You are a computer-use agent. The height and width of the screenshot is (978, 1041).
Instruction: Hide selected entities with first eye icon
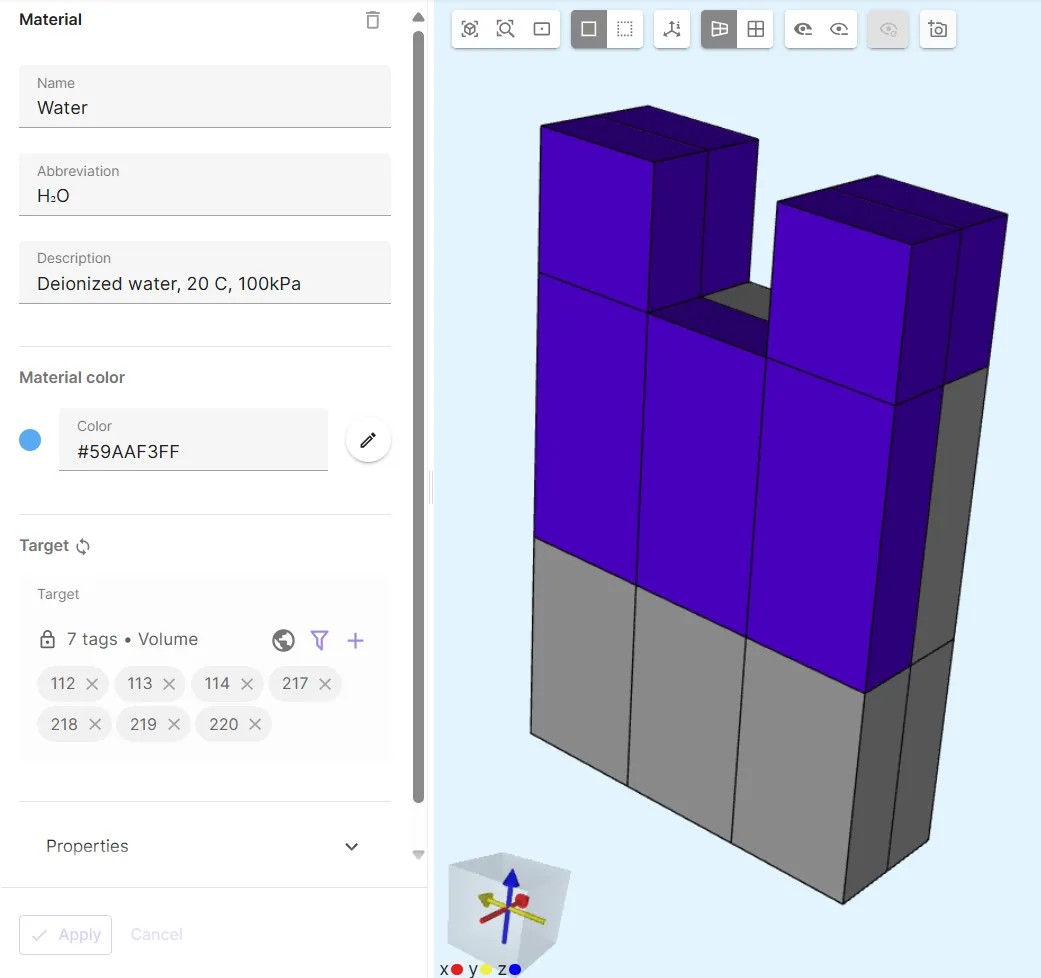pyautogui.click(x=803, y=29)
